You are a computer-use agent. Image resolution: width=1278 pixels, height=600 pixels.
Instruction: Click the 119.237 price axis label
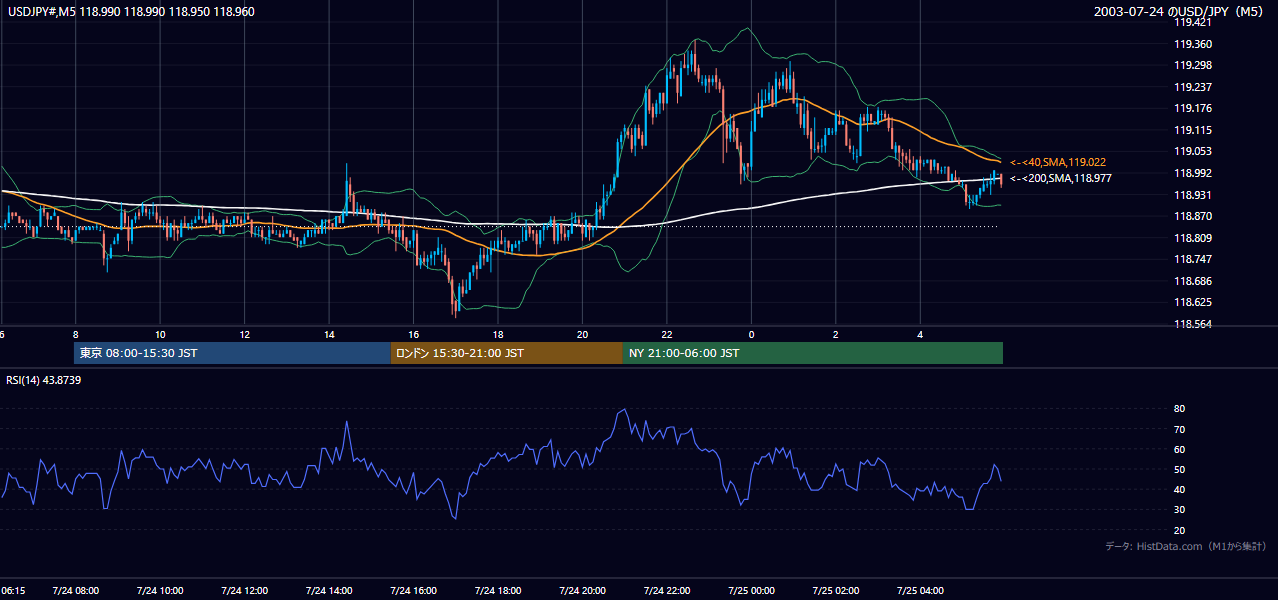pos(1193,87)
